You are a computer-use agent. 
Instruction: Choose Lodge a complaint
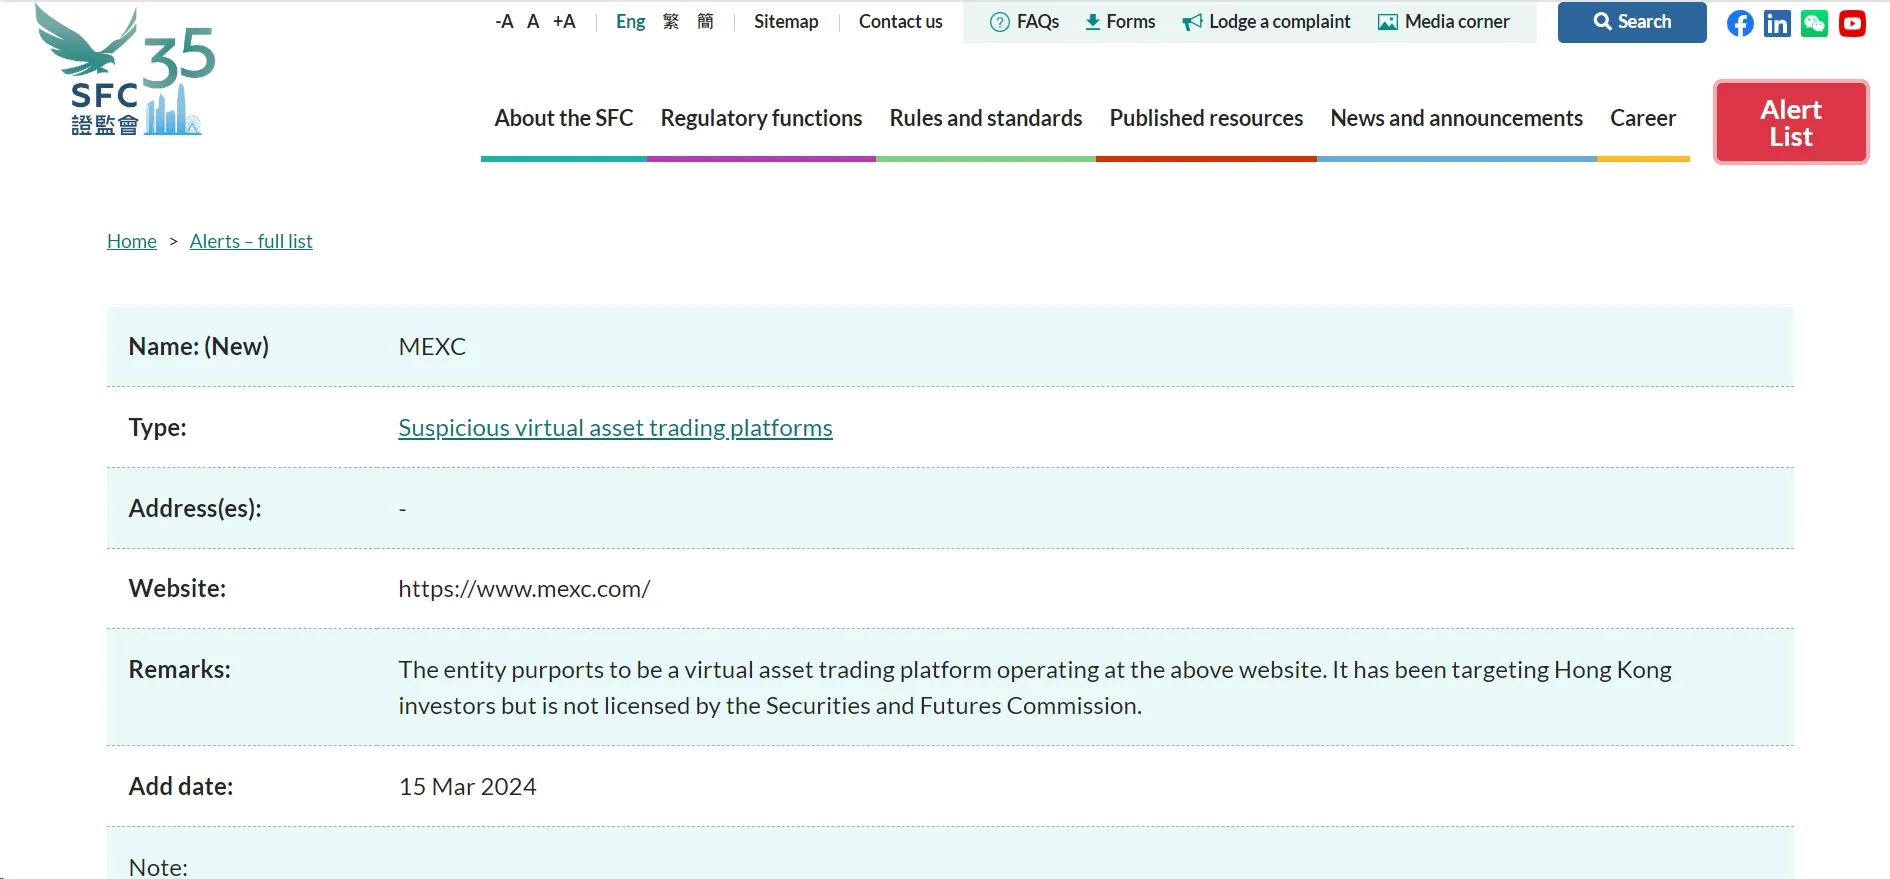click(x=1266, y=21)
